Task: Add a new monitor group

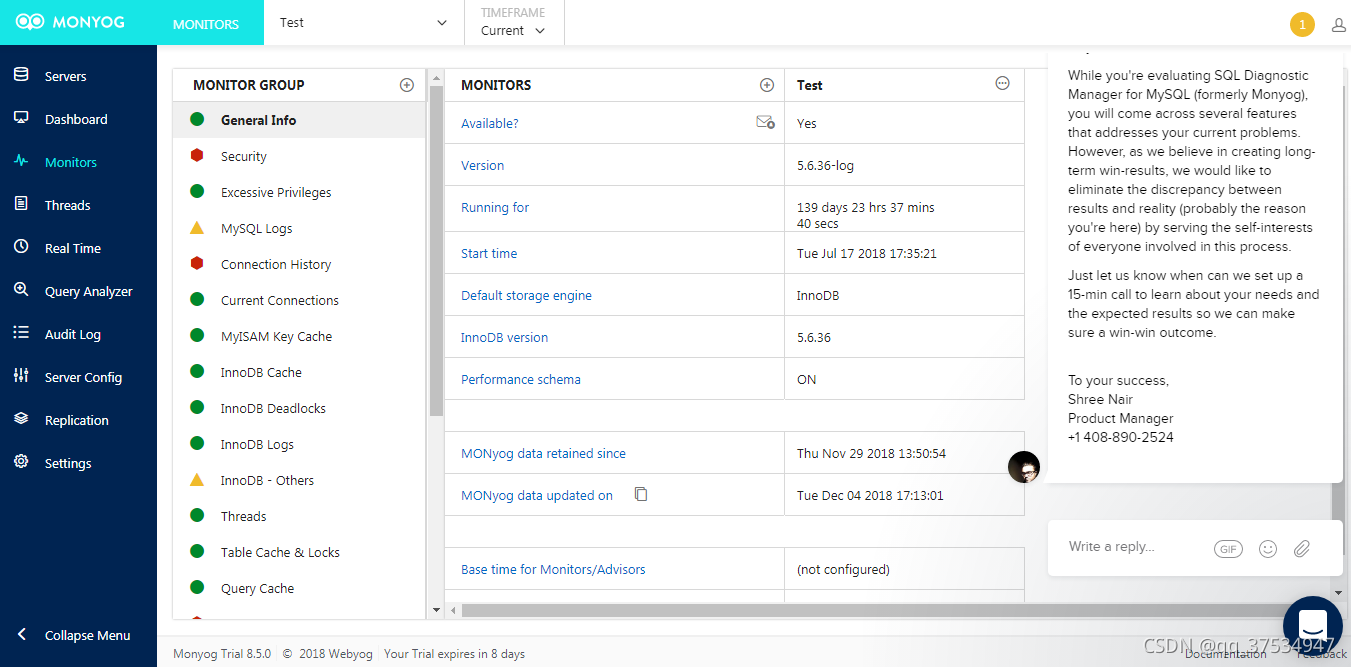Action: tap(407, 85)
